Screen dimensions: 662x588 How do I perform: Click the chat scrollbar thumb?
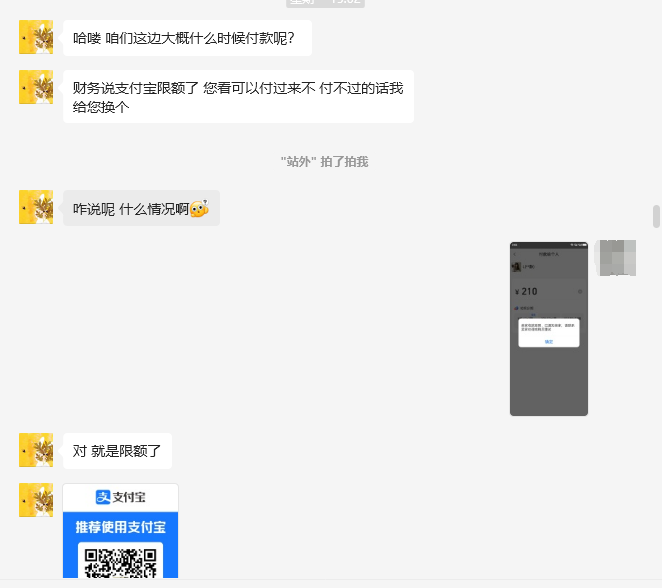click(x=656, y=216)
